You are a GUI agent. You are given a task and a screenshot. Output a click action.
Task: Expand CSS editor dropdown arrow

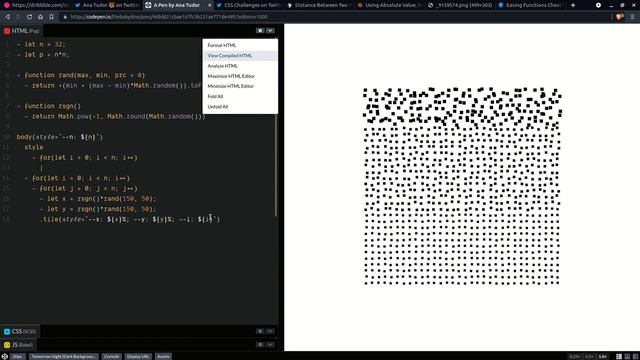[x=270, y=331]
